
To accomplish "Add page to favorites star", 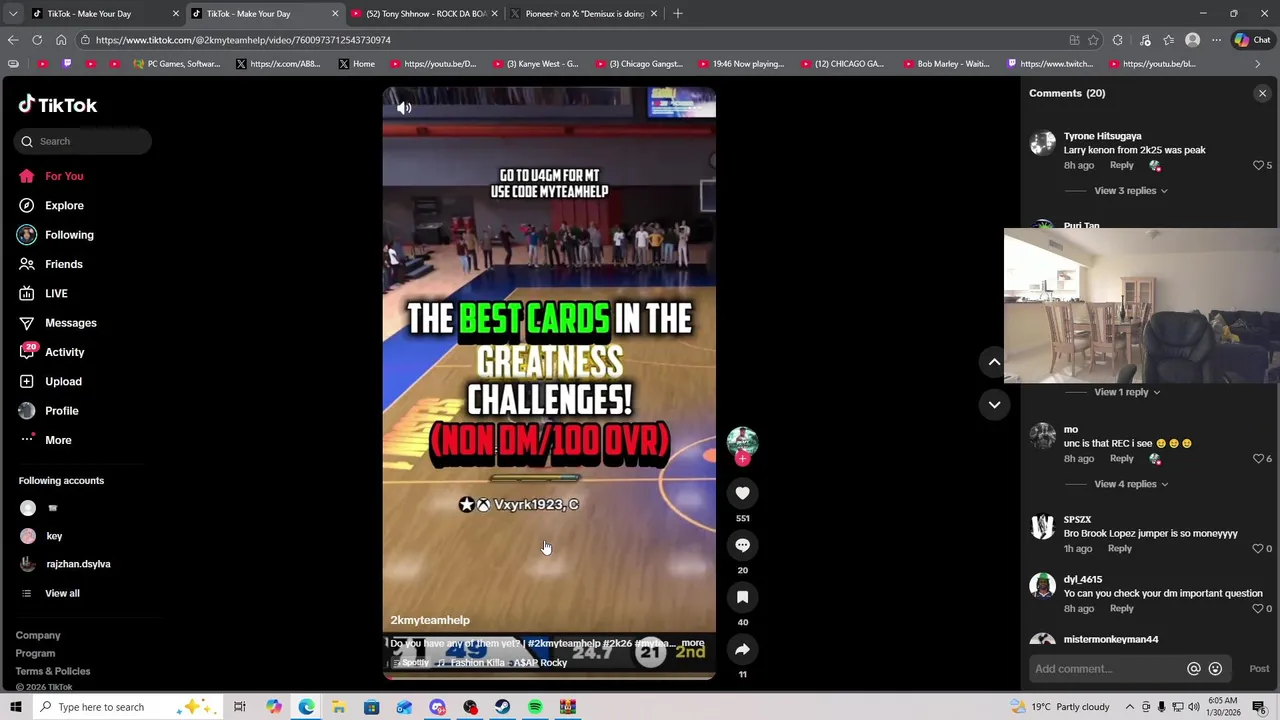I will [x=1094, y=40].
